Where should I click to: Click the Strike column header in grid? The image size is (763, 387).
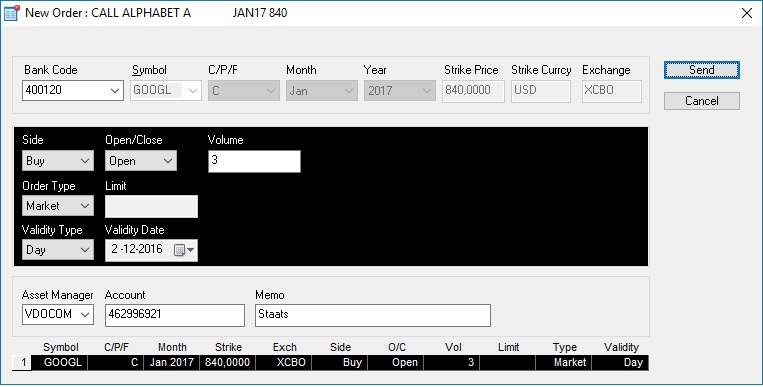[x=228, y=348]
